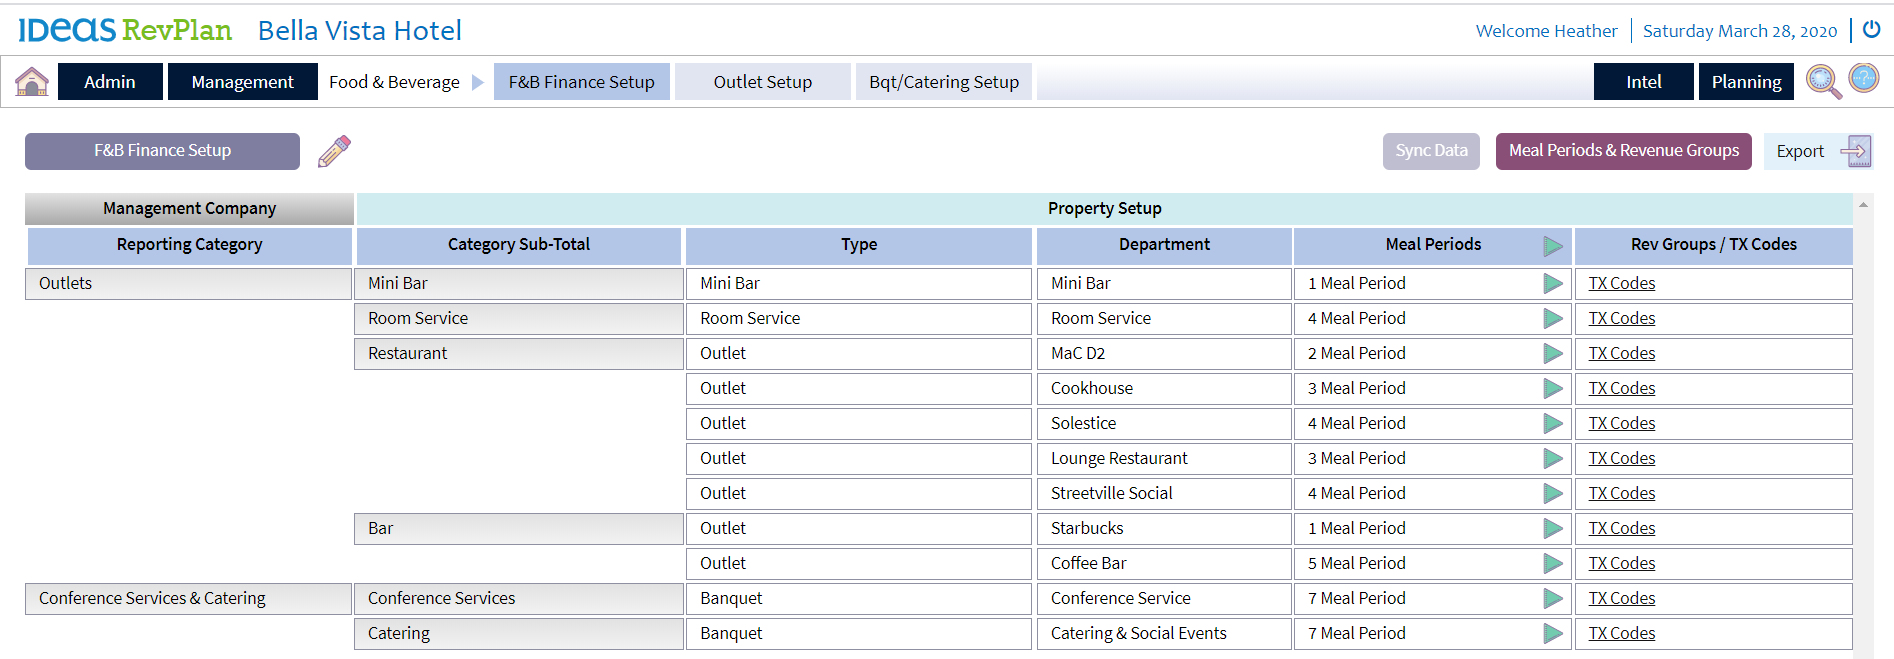Click the Meal Periods & Revenue Groups button
This screenshot has width=1894, height=659.
[1623, 151]
